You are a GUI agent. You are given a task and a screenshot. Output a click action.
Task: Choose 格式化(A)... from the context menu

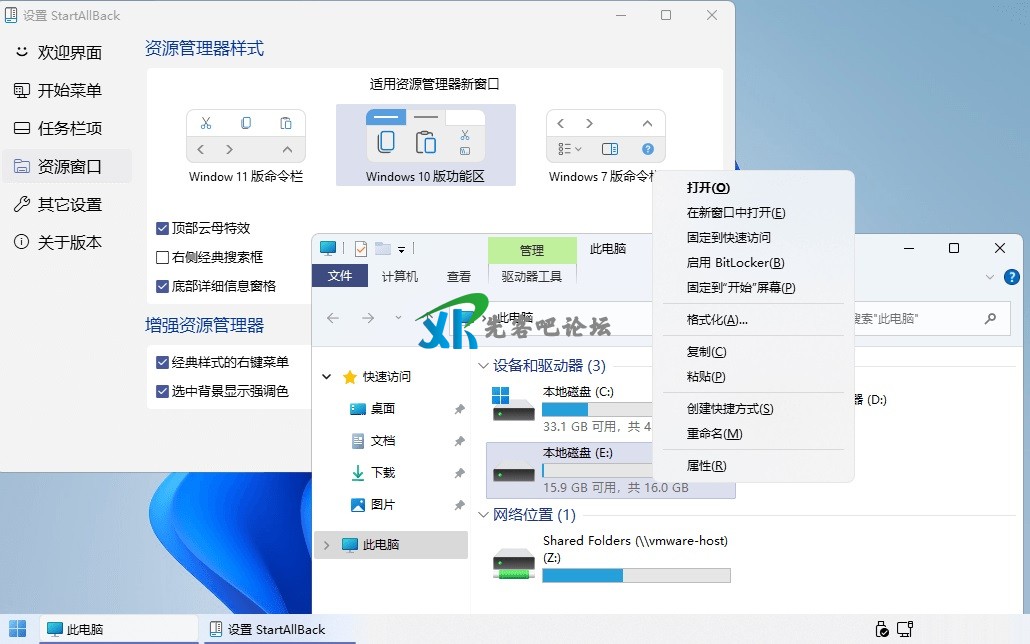click(x=717, y=320)
